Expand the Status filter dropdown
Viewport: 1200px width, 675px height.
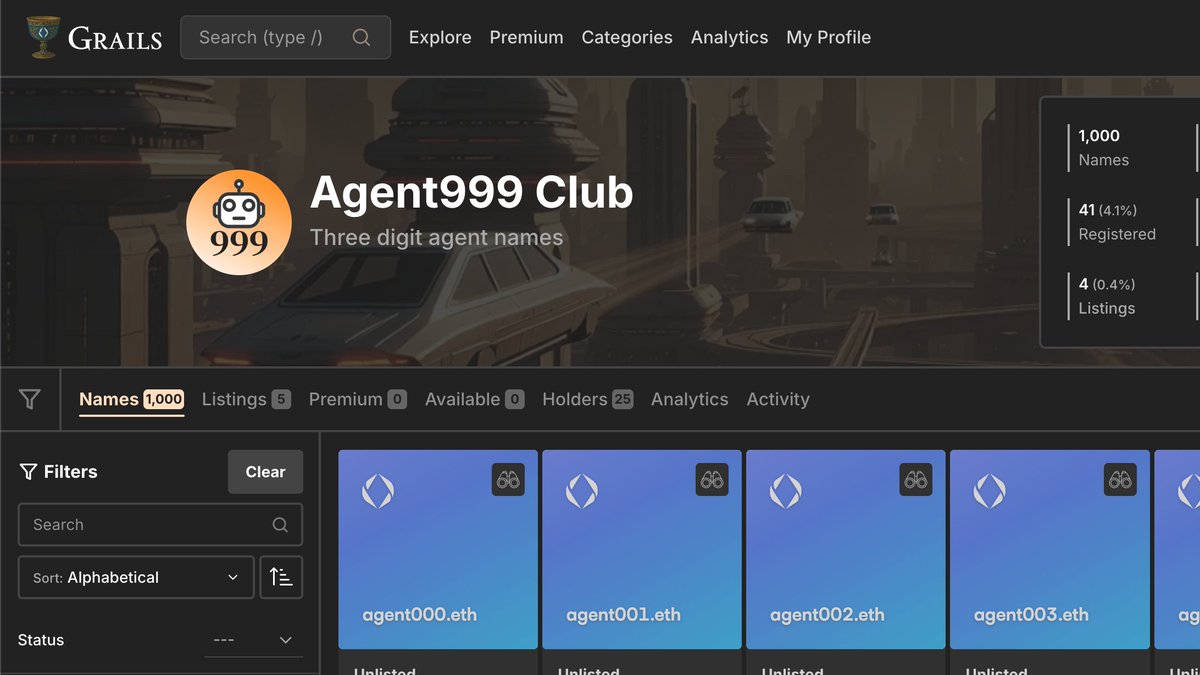(x=253, y=640)
